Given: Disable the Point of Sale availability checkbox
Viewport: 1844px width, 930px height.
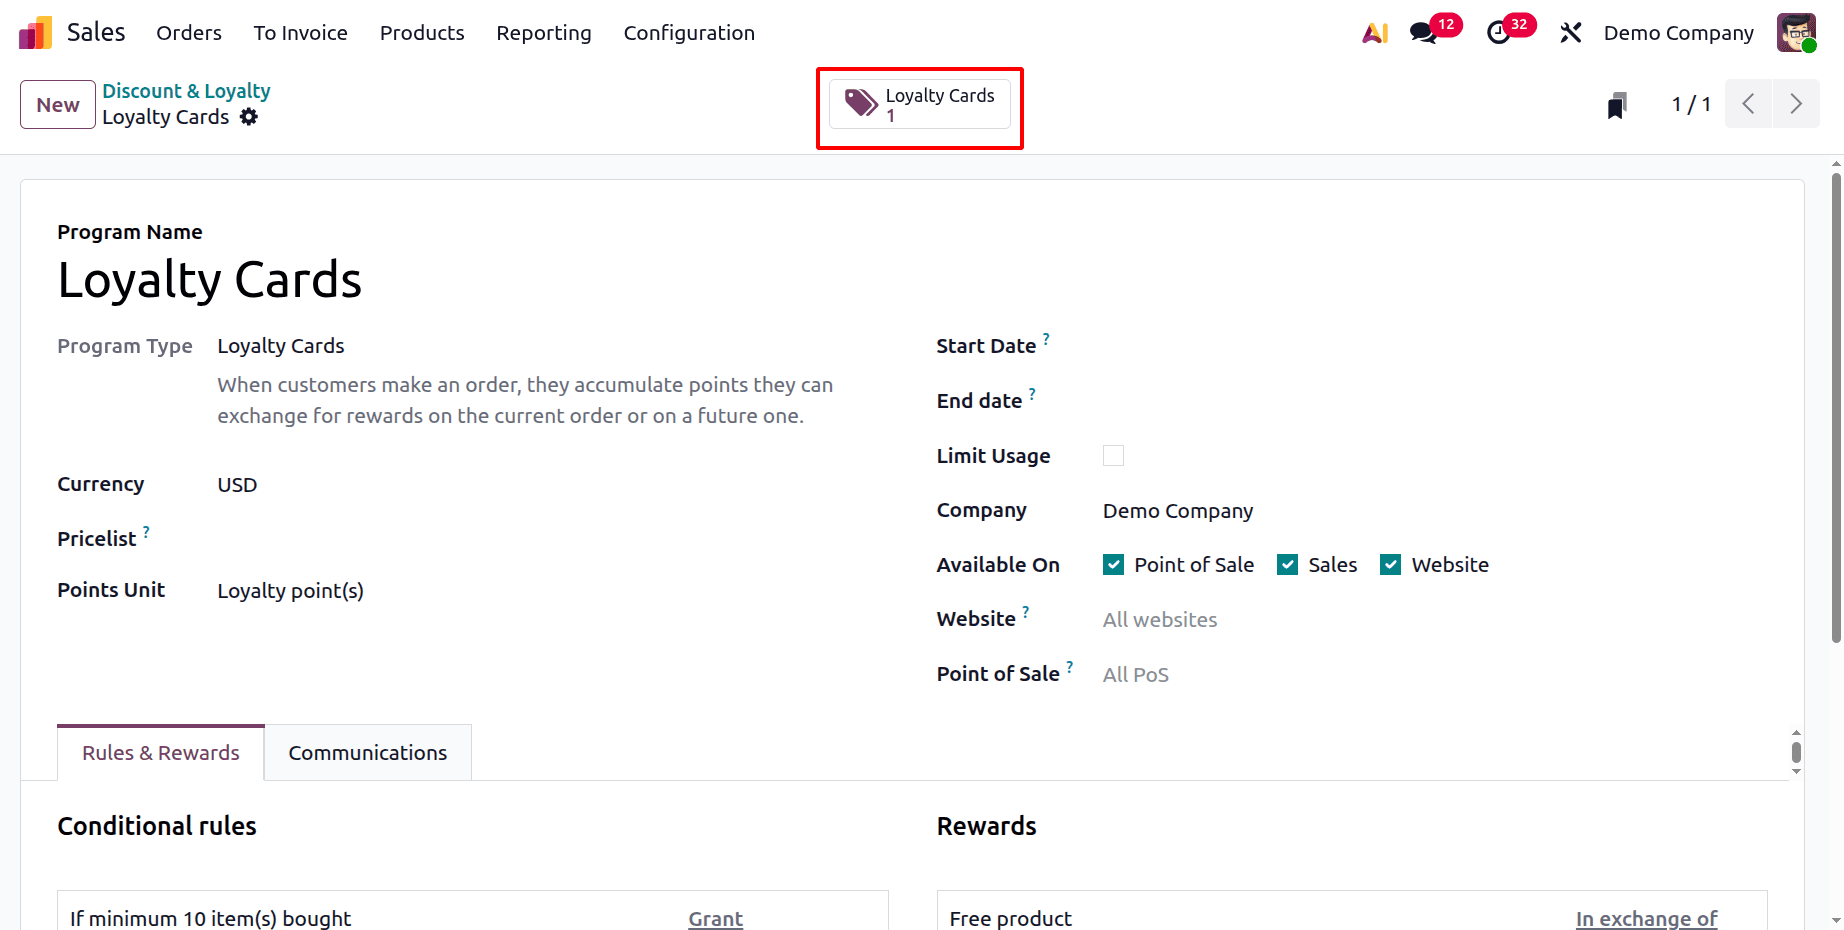Looking at the screenshot, I should click(x=1113, y=564).
